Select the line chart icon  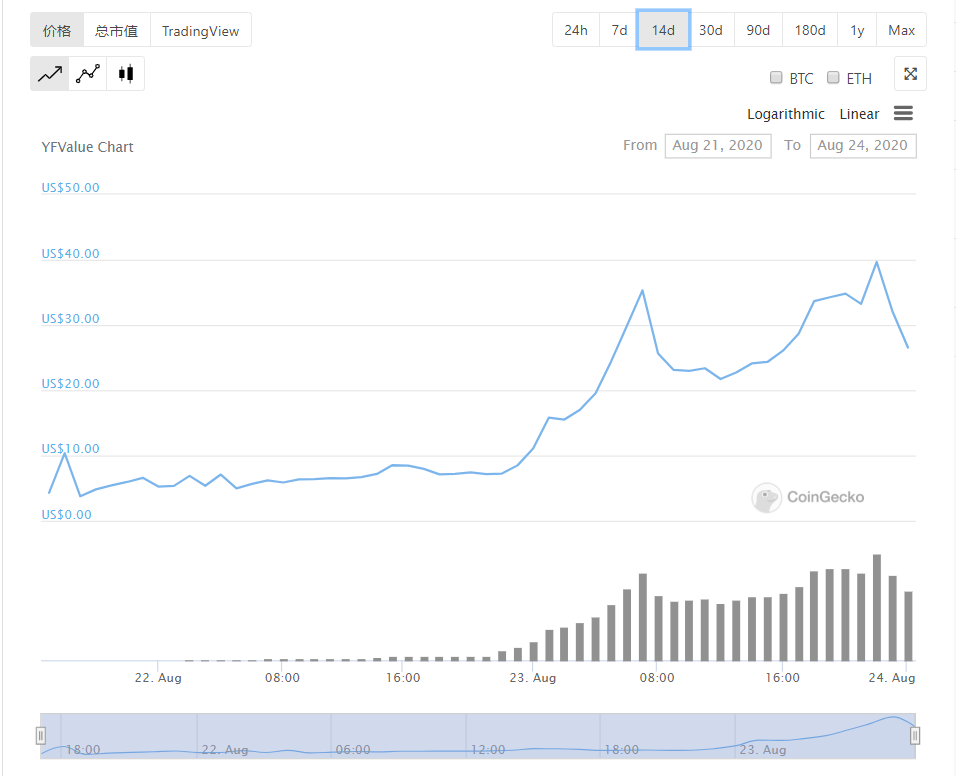(x=50, y=74)
